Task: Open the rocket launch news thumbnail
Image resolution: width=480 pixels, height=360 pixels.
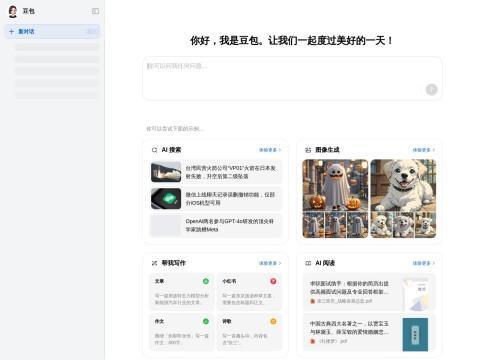Action: tap(166, 172)
